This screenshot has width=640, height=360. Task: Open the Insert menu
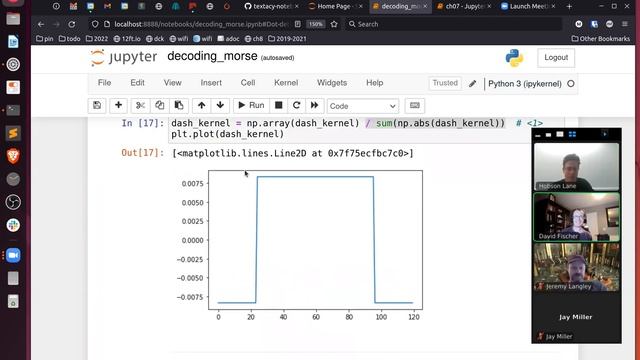click(211, 83)
